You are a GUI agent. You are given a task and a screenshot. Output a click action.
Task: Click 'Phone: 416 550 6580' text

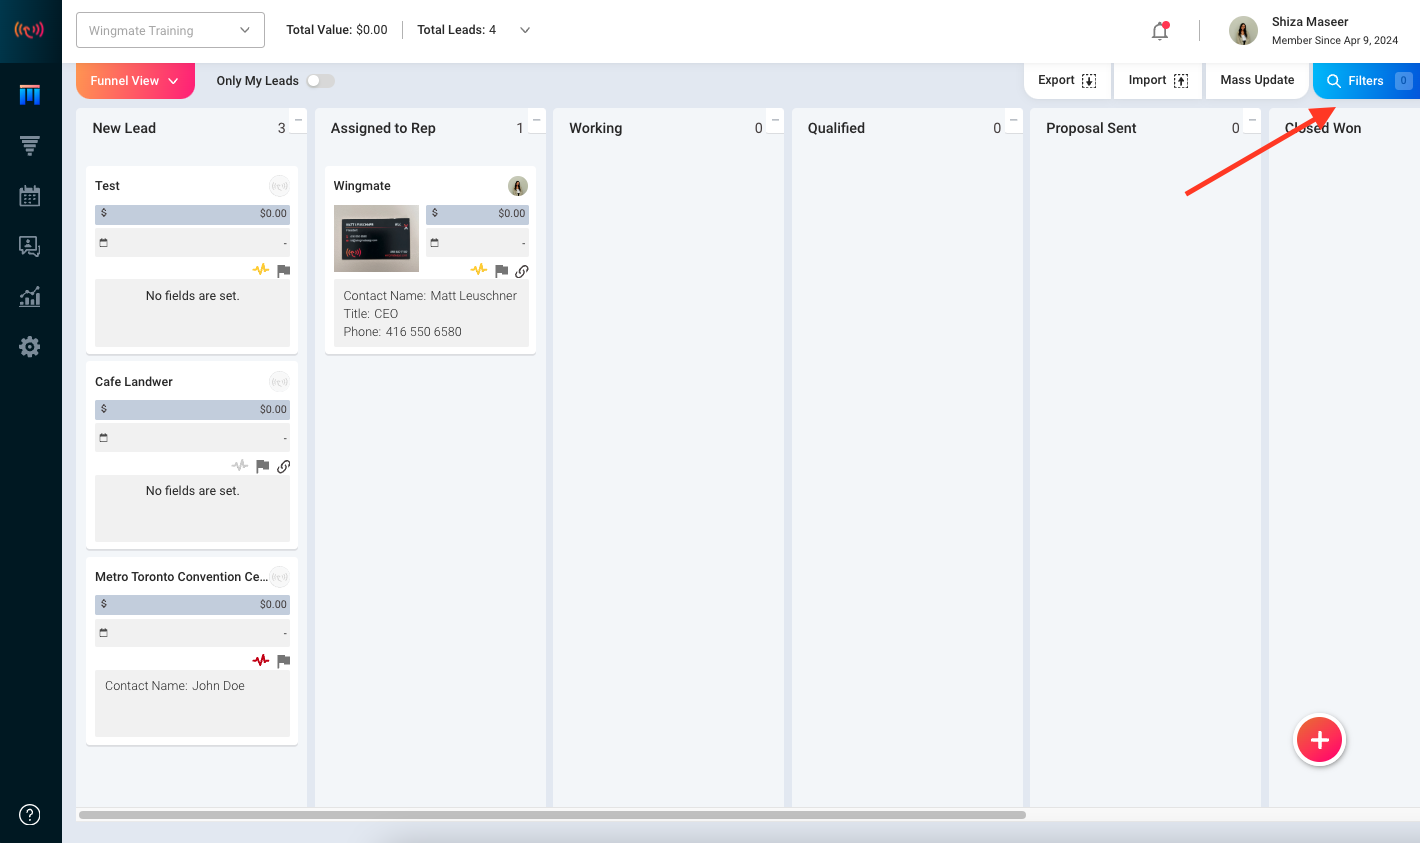pyautogui.click(x=403, y=332)
